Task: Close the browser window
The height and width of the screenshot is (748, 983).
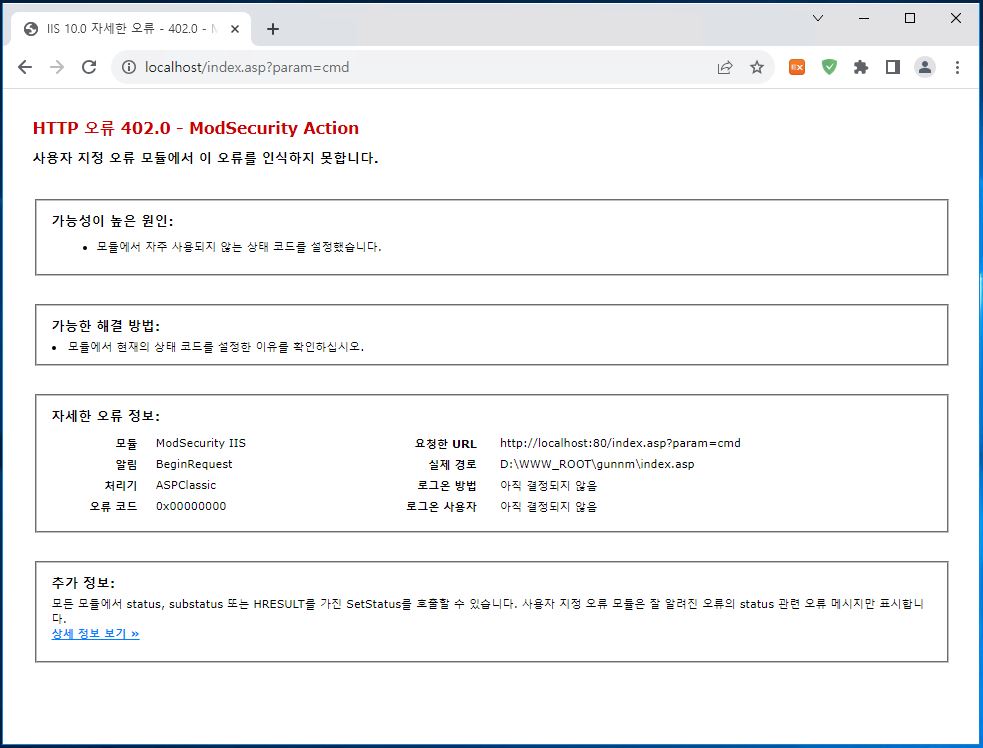Action: [x=955, y=18]
